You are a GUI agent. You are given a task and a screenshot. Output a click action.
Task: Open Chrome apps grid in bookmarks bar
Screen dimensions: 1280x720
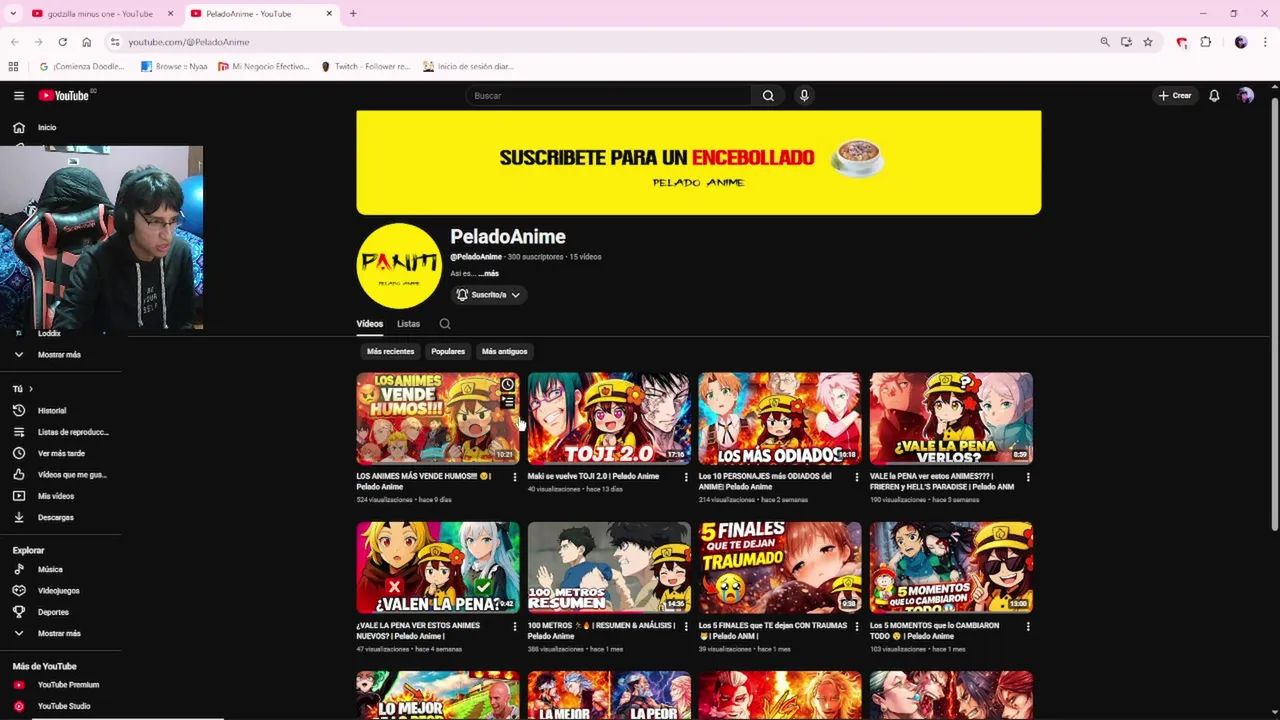(x=13, y=67)
